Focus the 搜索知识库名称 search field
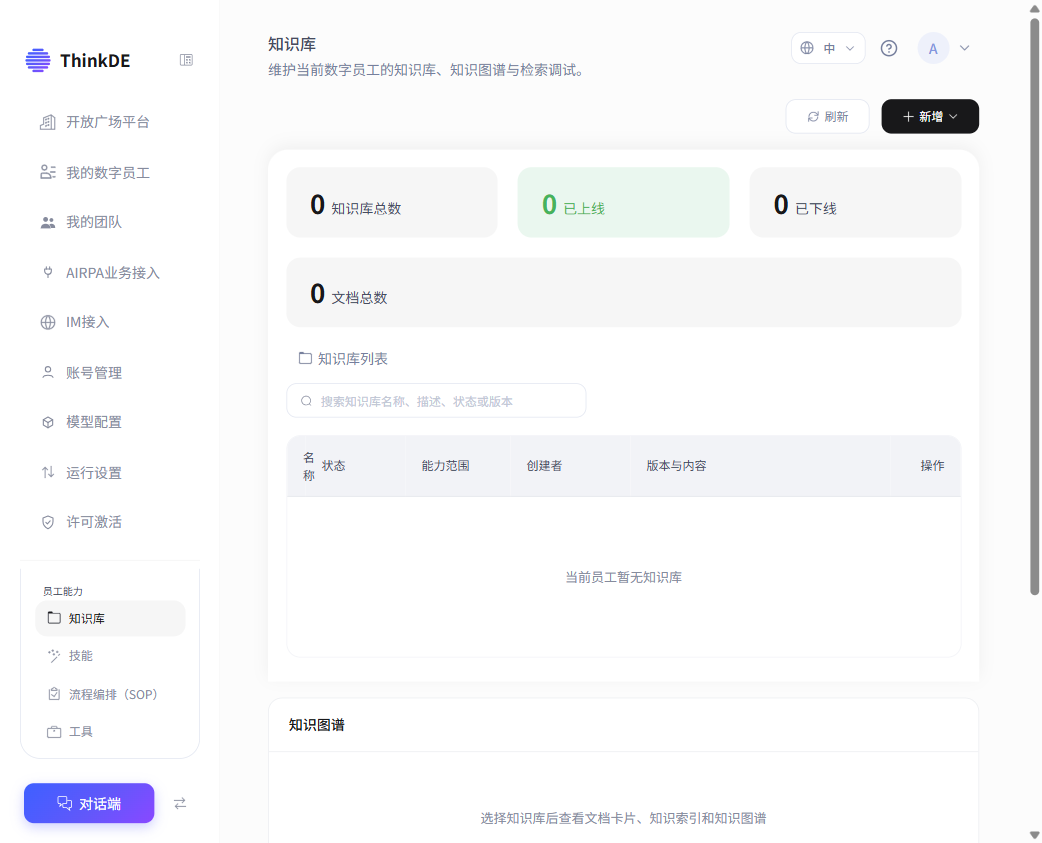Viewport: 1042px width, 843px height. click(436, 401)
